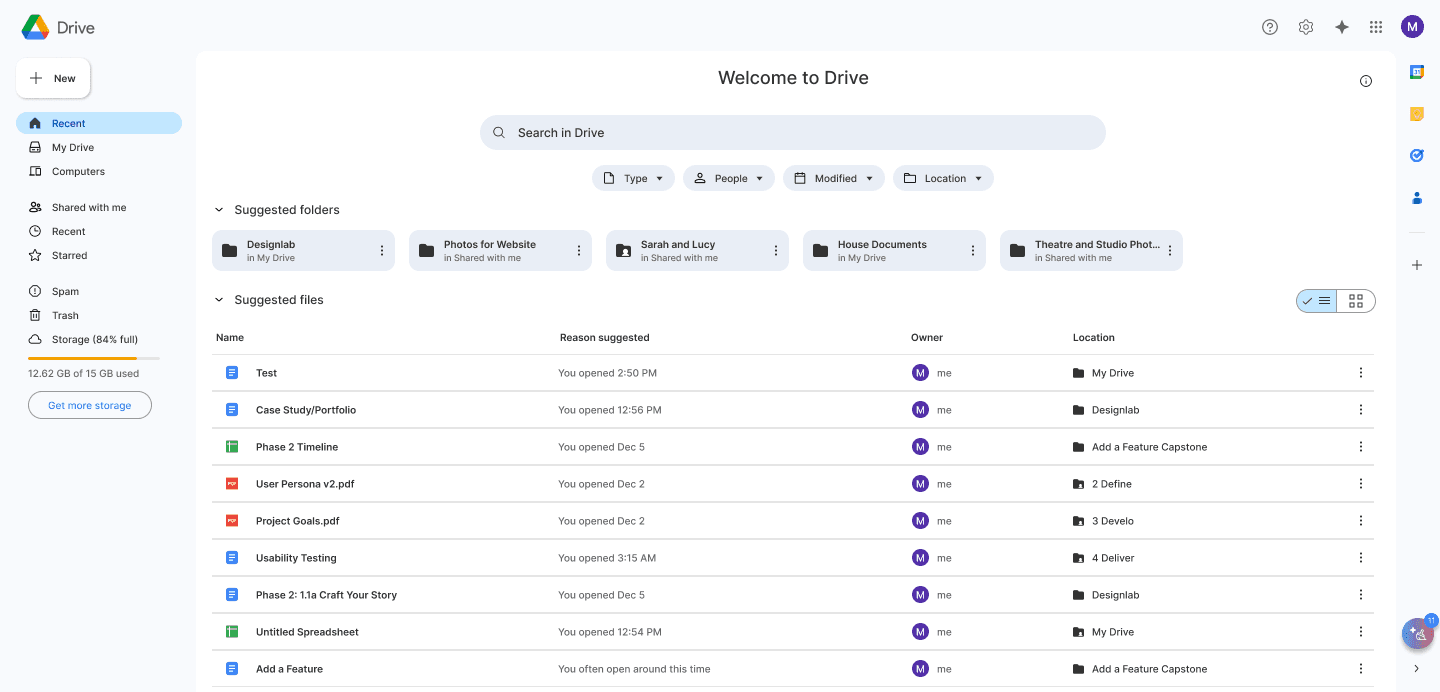The image size is (1440, 692).
Task: Open Google Keep in the side panel
Action: click(1417, 114)
